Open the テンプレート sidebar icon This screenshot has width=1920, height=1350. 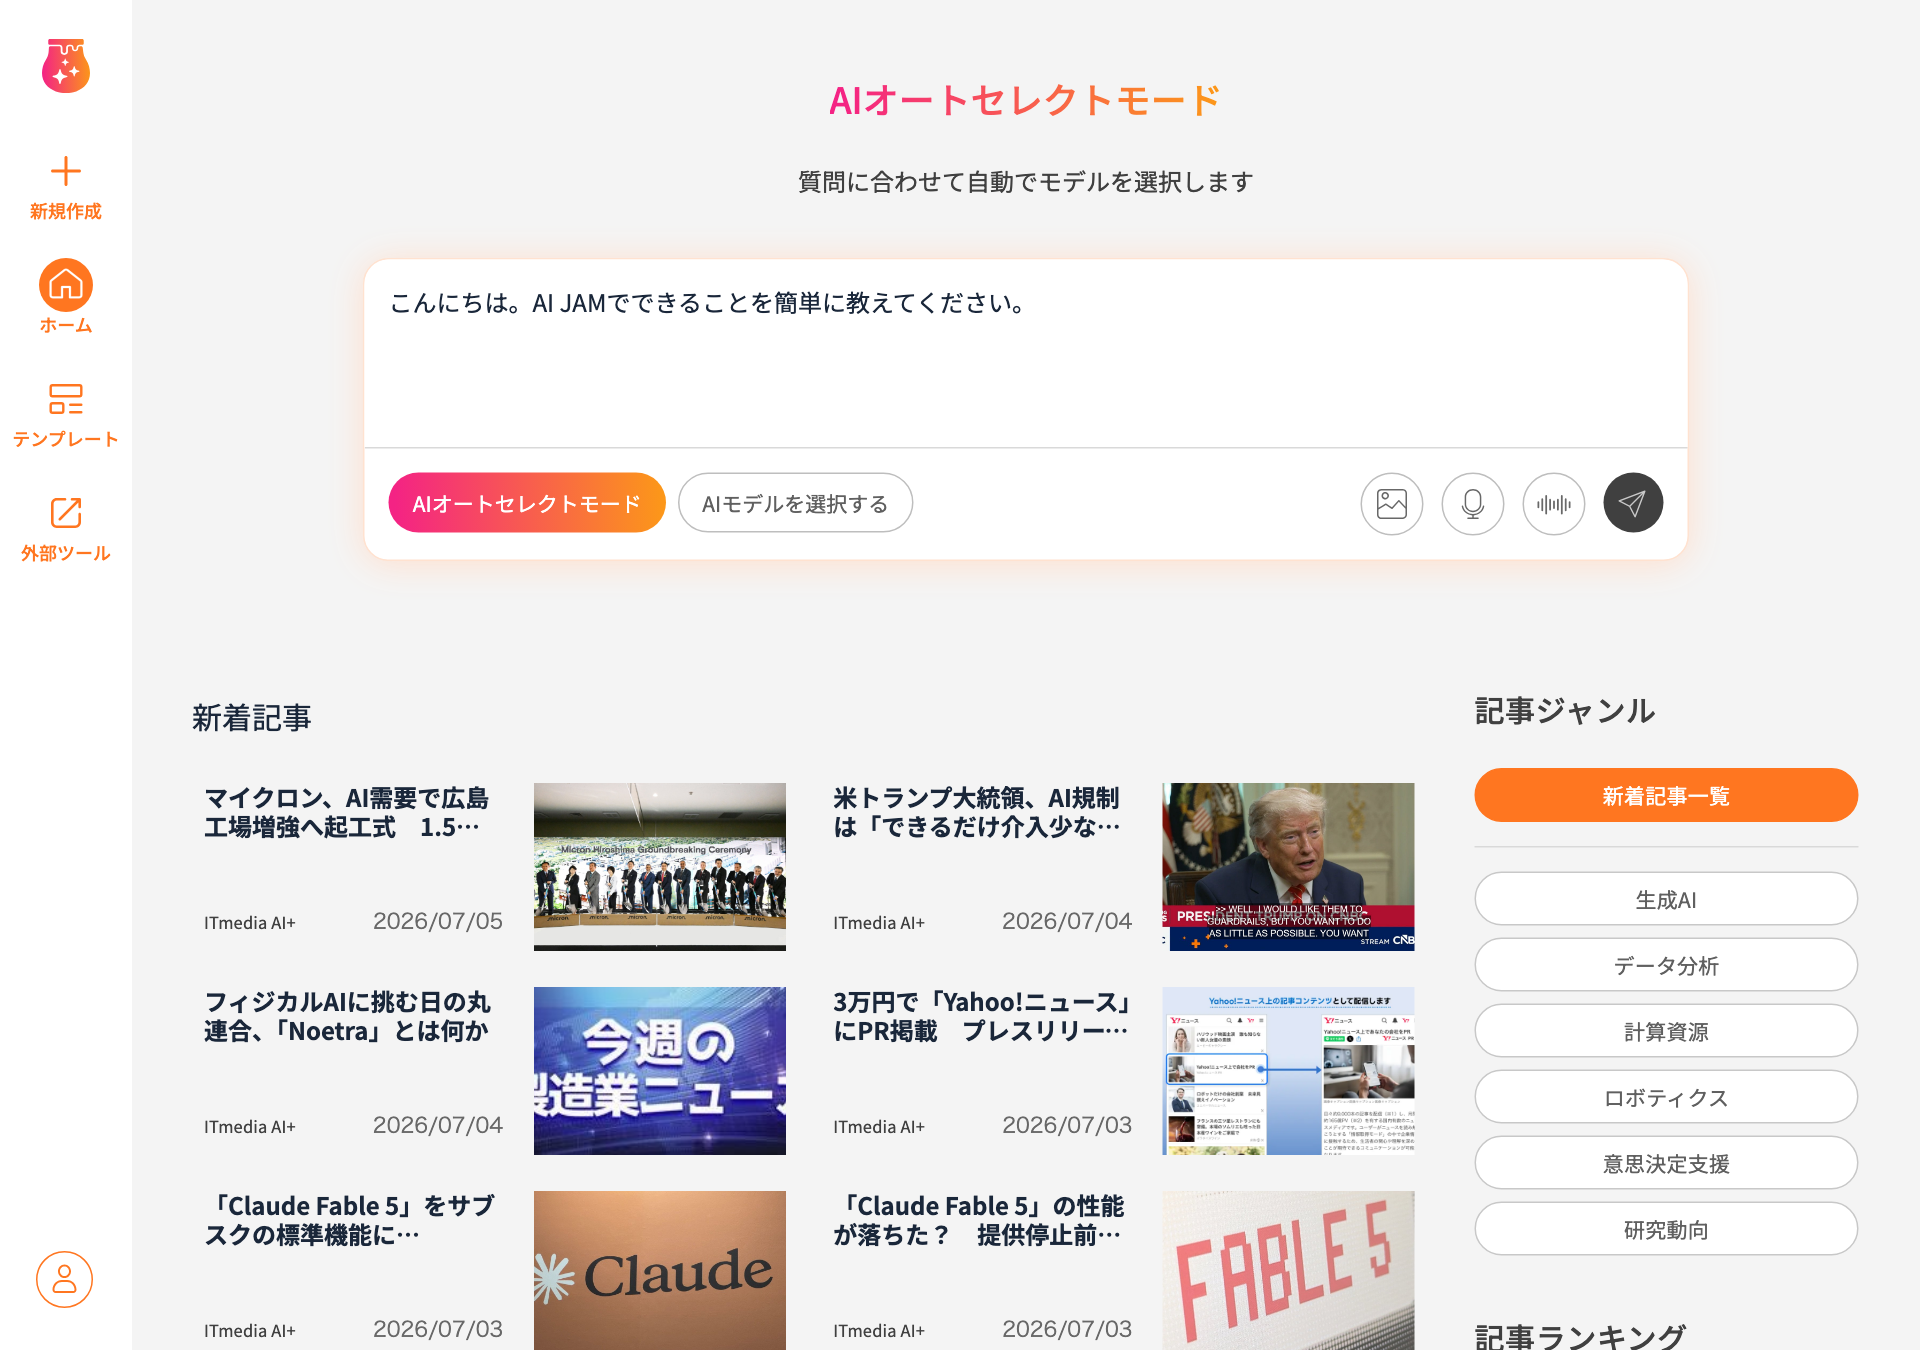[x=66, y=399]
